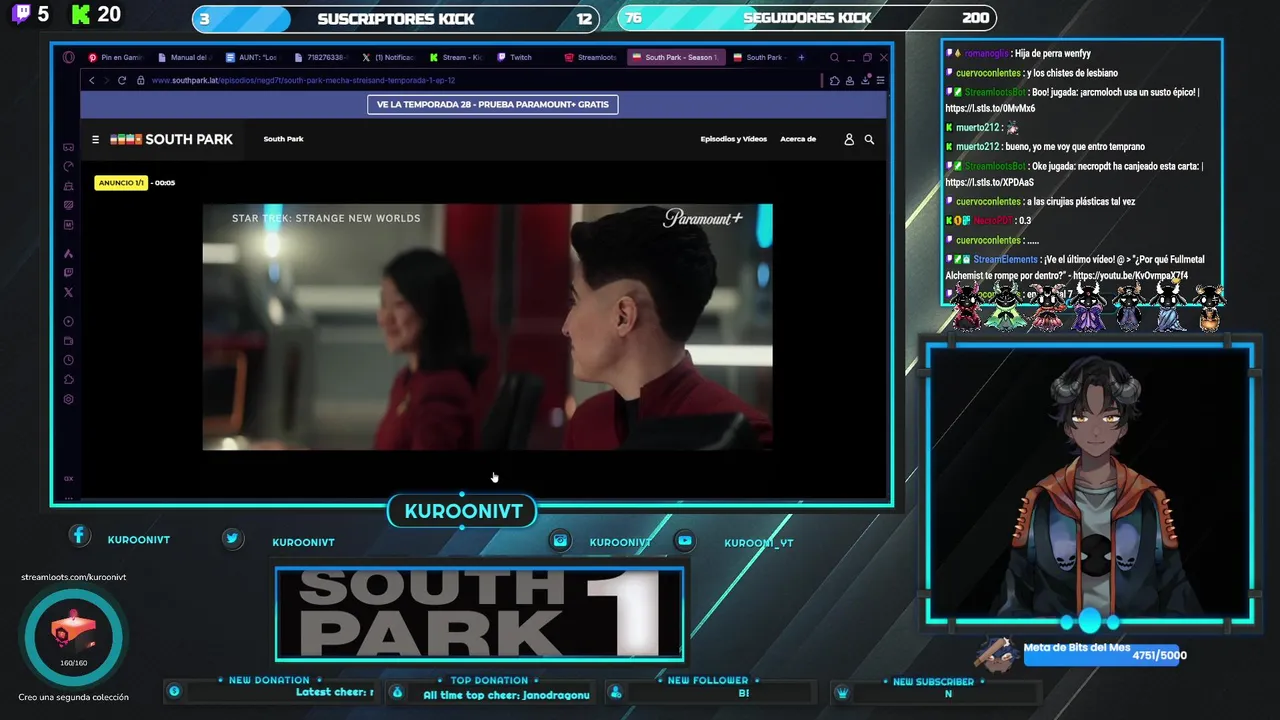1280x720 pixels.
Task: Click the Star Trek ad video player
Action: pos(487,327)
